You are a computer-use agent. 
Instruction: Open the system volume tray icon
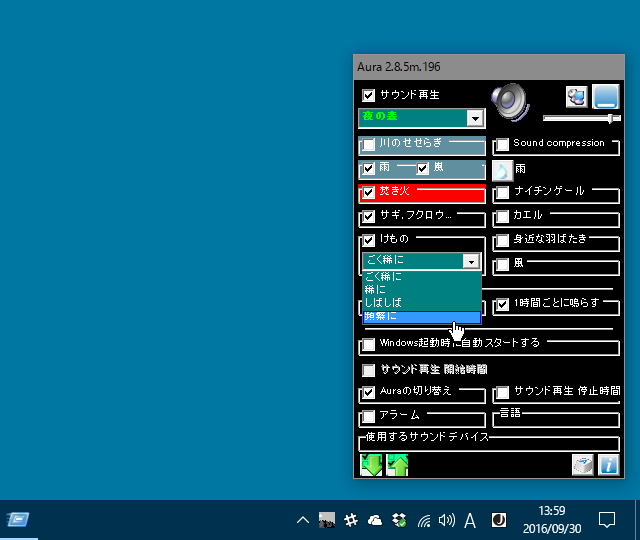coord(447,520)
